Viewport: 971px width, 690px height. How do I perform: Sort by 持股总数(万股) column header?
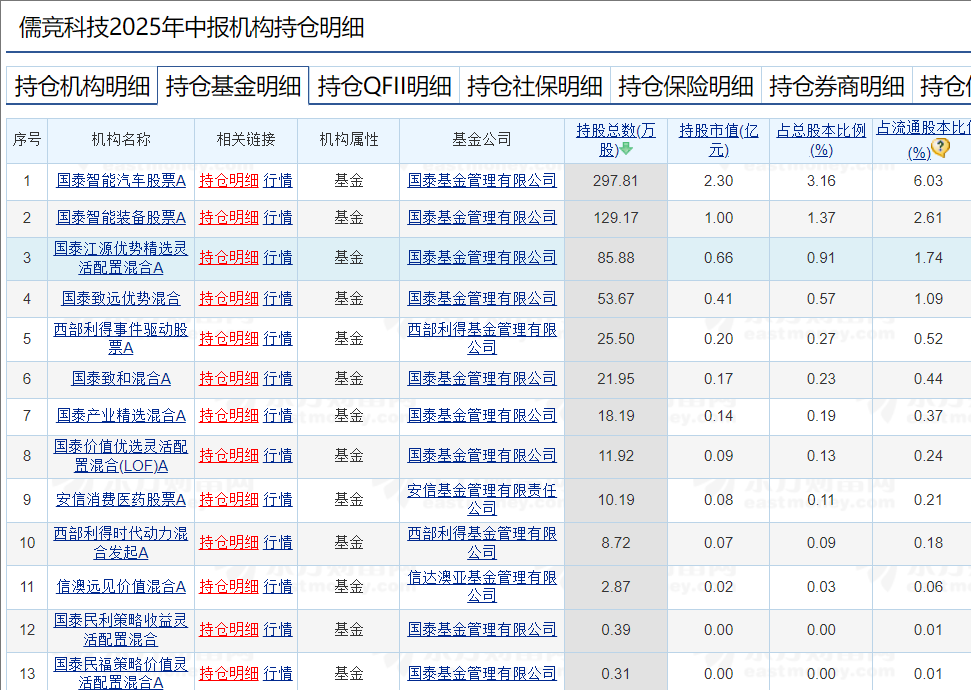(616, 140)
